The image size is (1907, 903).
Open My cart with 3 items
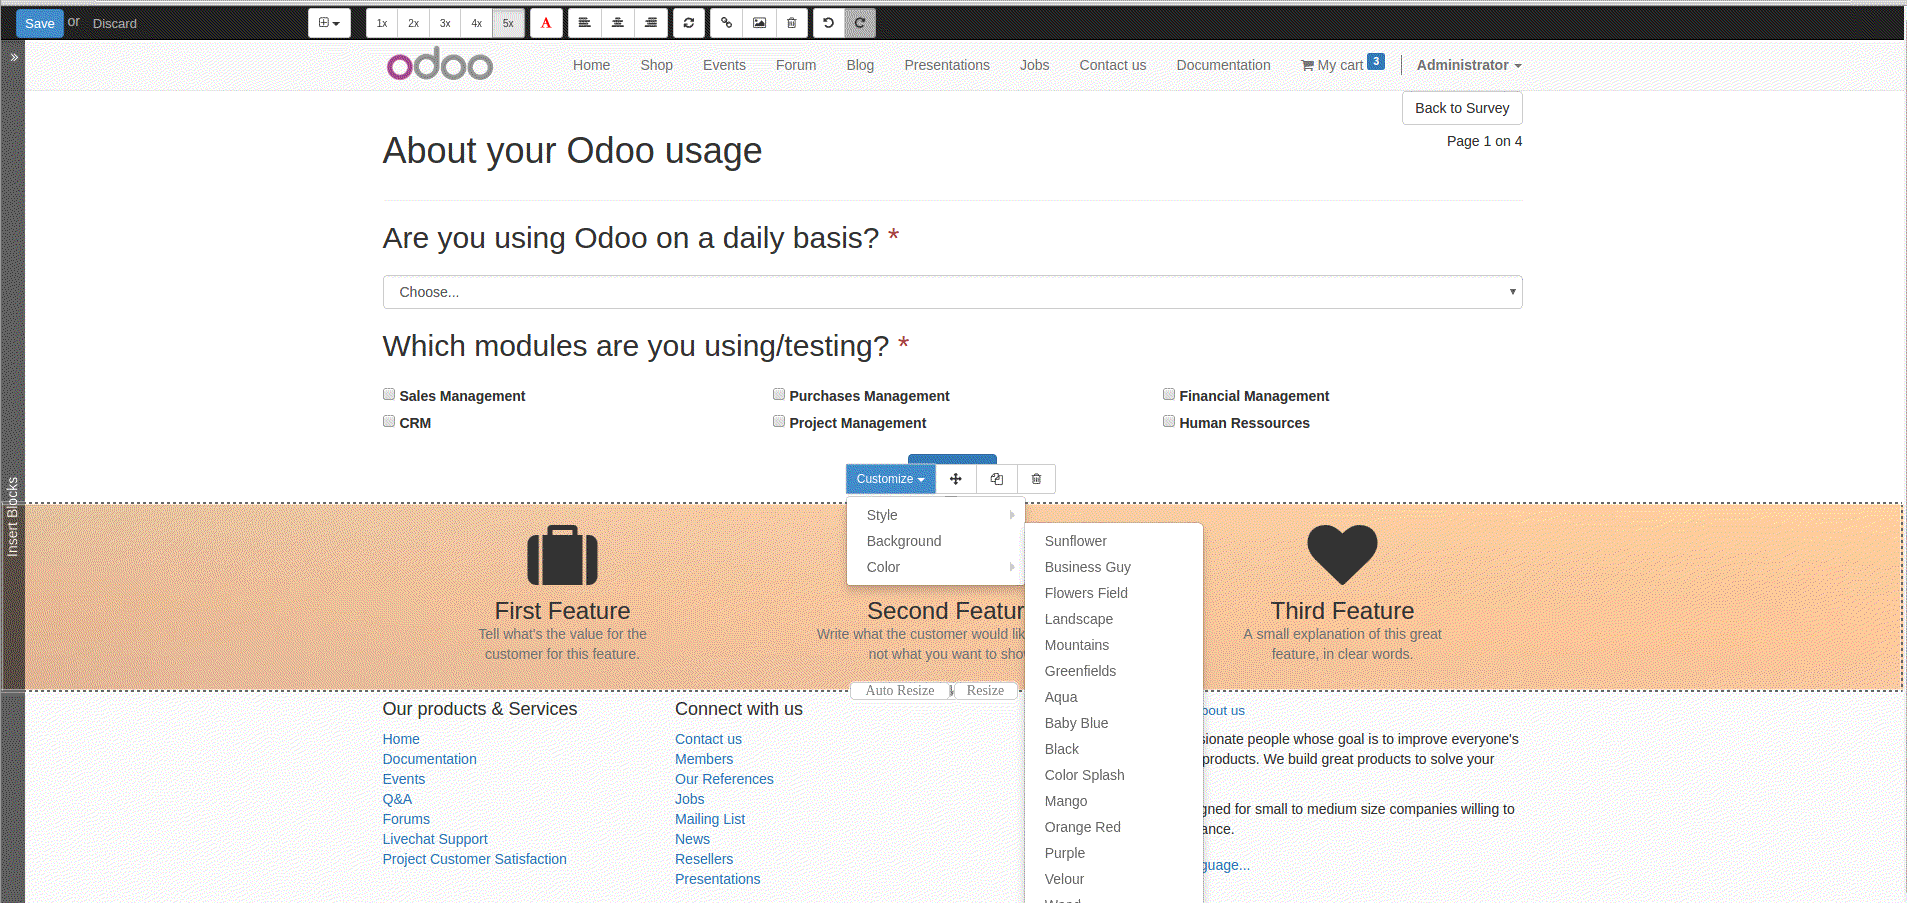point(1342,64)
